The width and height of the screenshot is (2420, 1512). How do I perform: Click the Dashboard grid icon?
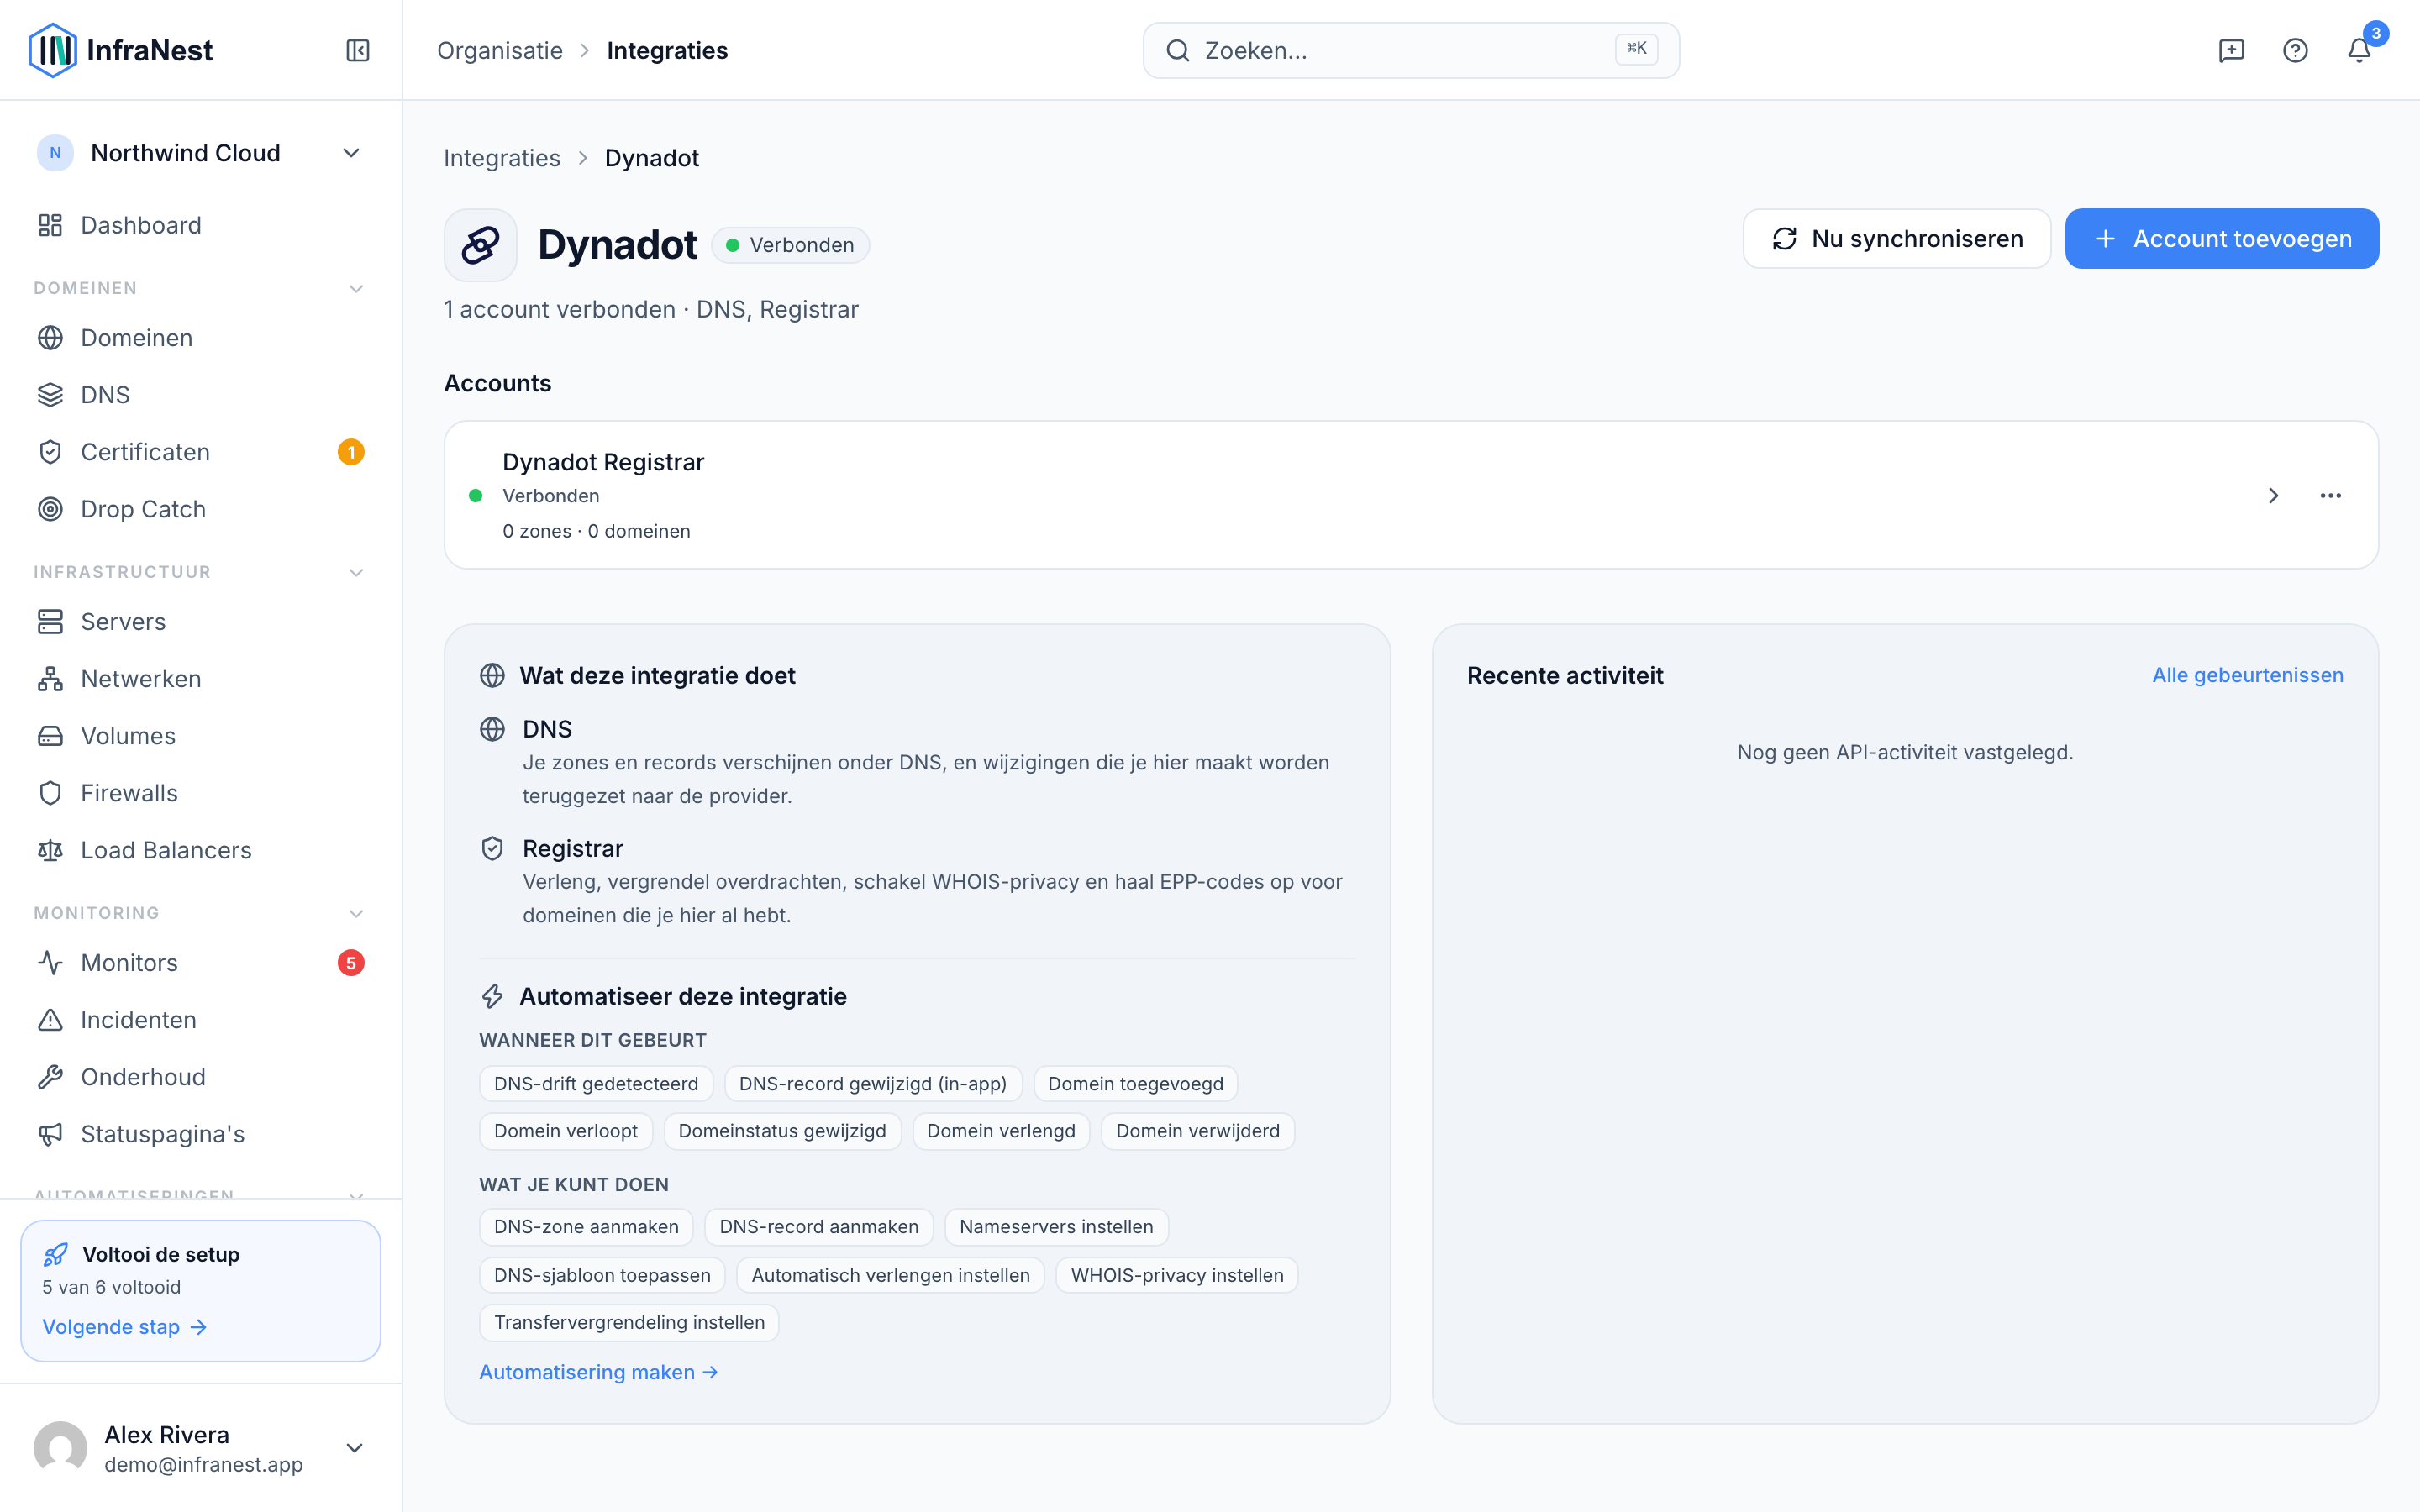pyautogui.click(x=50, y=225)
